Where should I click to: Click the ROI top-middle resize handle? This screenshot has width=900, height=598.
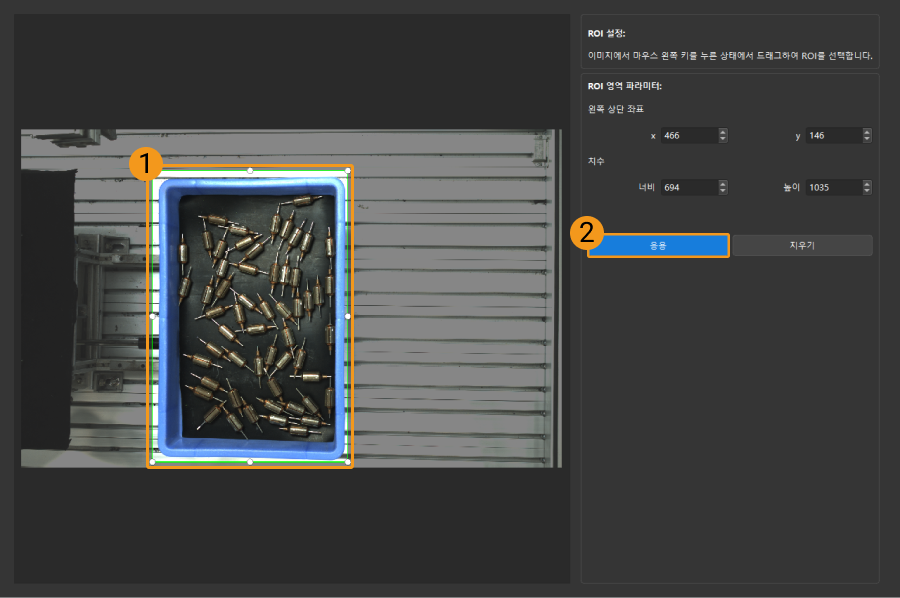[x=250, y=170]
